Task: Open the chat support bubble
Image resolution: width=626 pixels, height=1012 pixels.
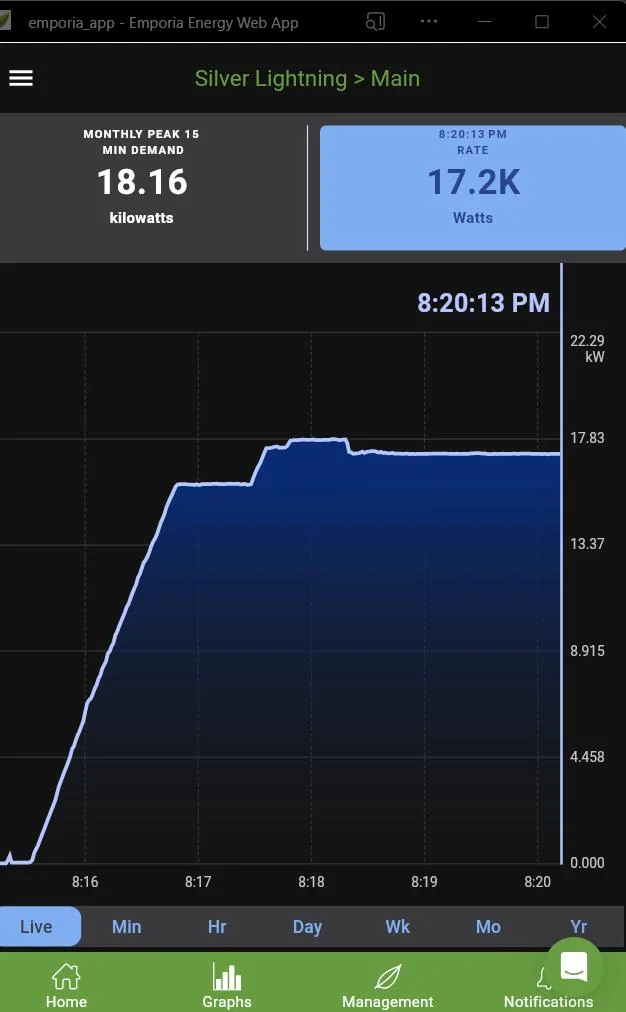Action: pos(574,966)
